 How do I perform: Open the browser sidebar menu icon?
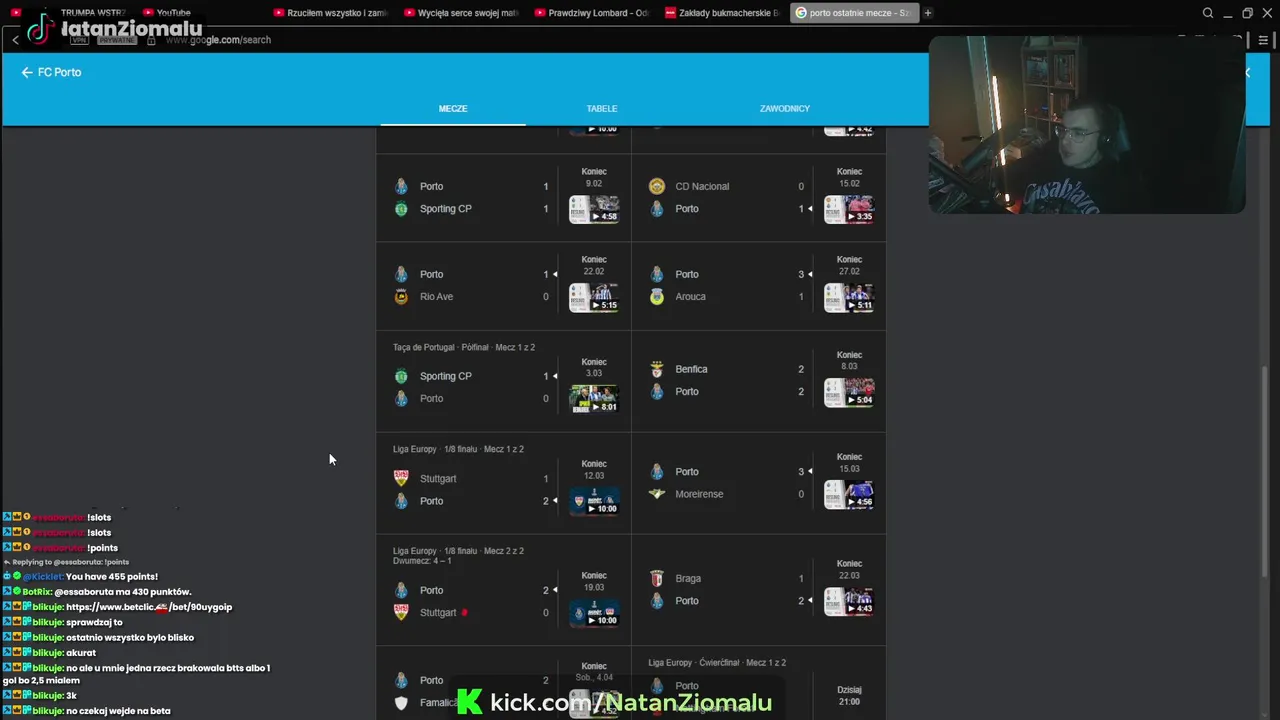click(1264, 40)
